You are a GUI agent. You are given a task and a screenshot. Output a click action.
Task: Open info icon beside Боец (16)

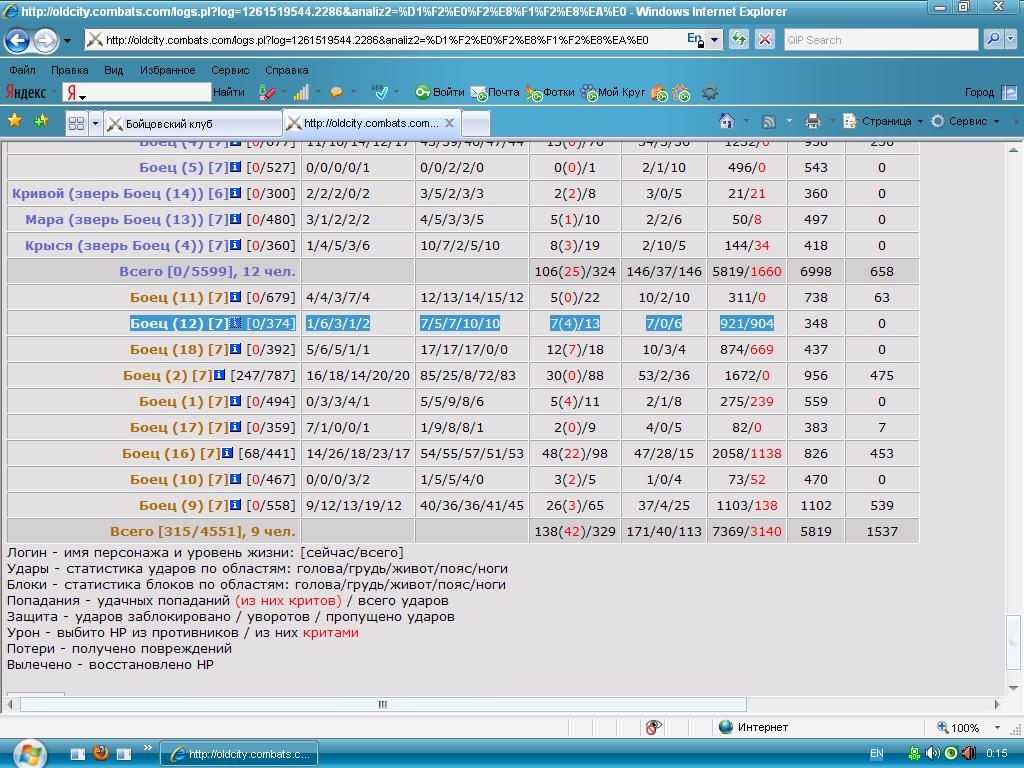pyautogui.click(x=227, y=453)
